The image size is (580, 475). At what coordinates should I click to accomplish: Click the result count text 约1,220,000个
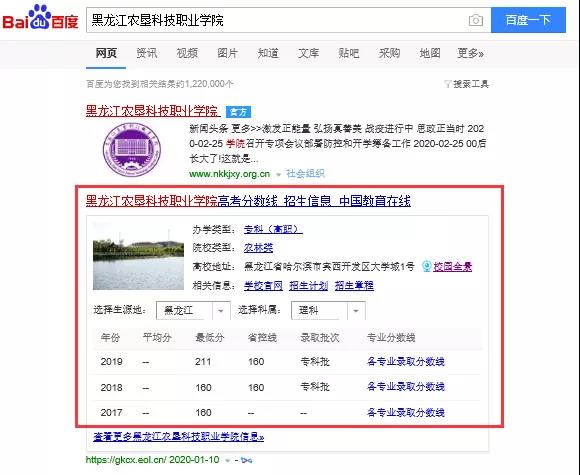coord(205,84)
